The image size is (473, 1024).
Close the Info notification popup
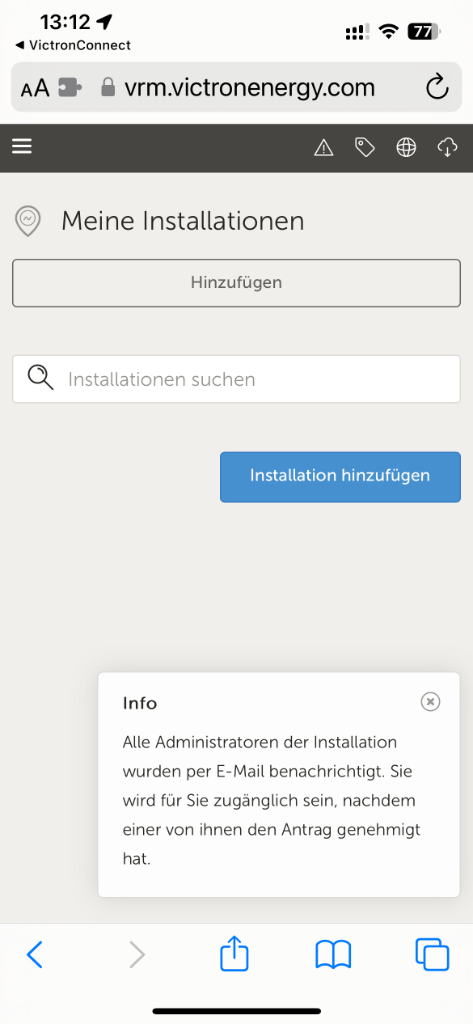(430, 701)
